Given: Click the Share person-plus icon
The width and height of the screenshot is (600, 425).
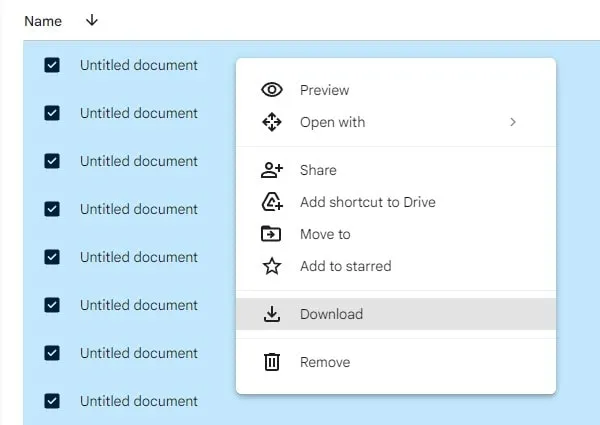Looking at the screenshot, I should point(272,170).
